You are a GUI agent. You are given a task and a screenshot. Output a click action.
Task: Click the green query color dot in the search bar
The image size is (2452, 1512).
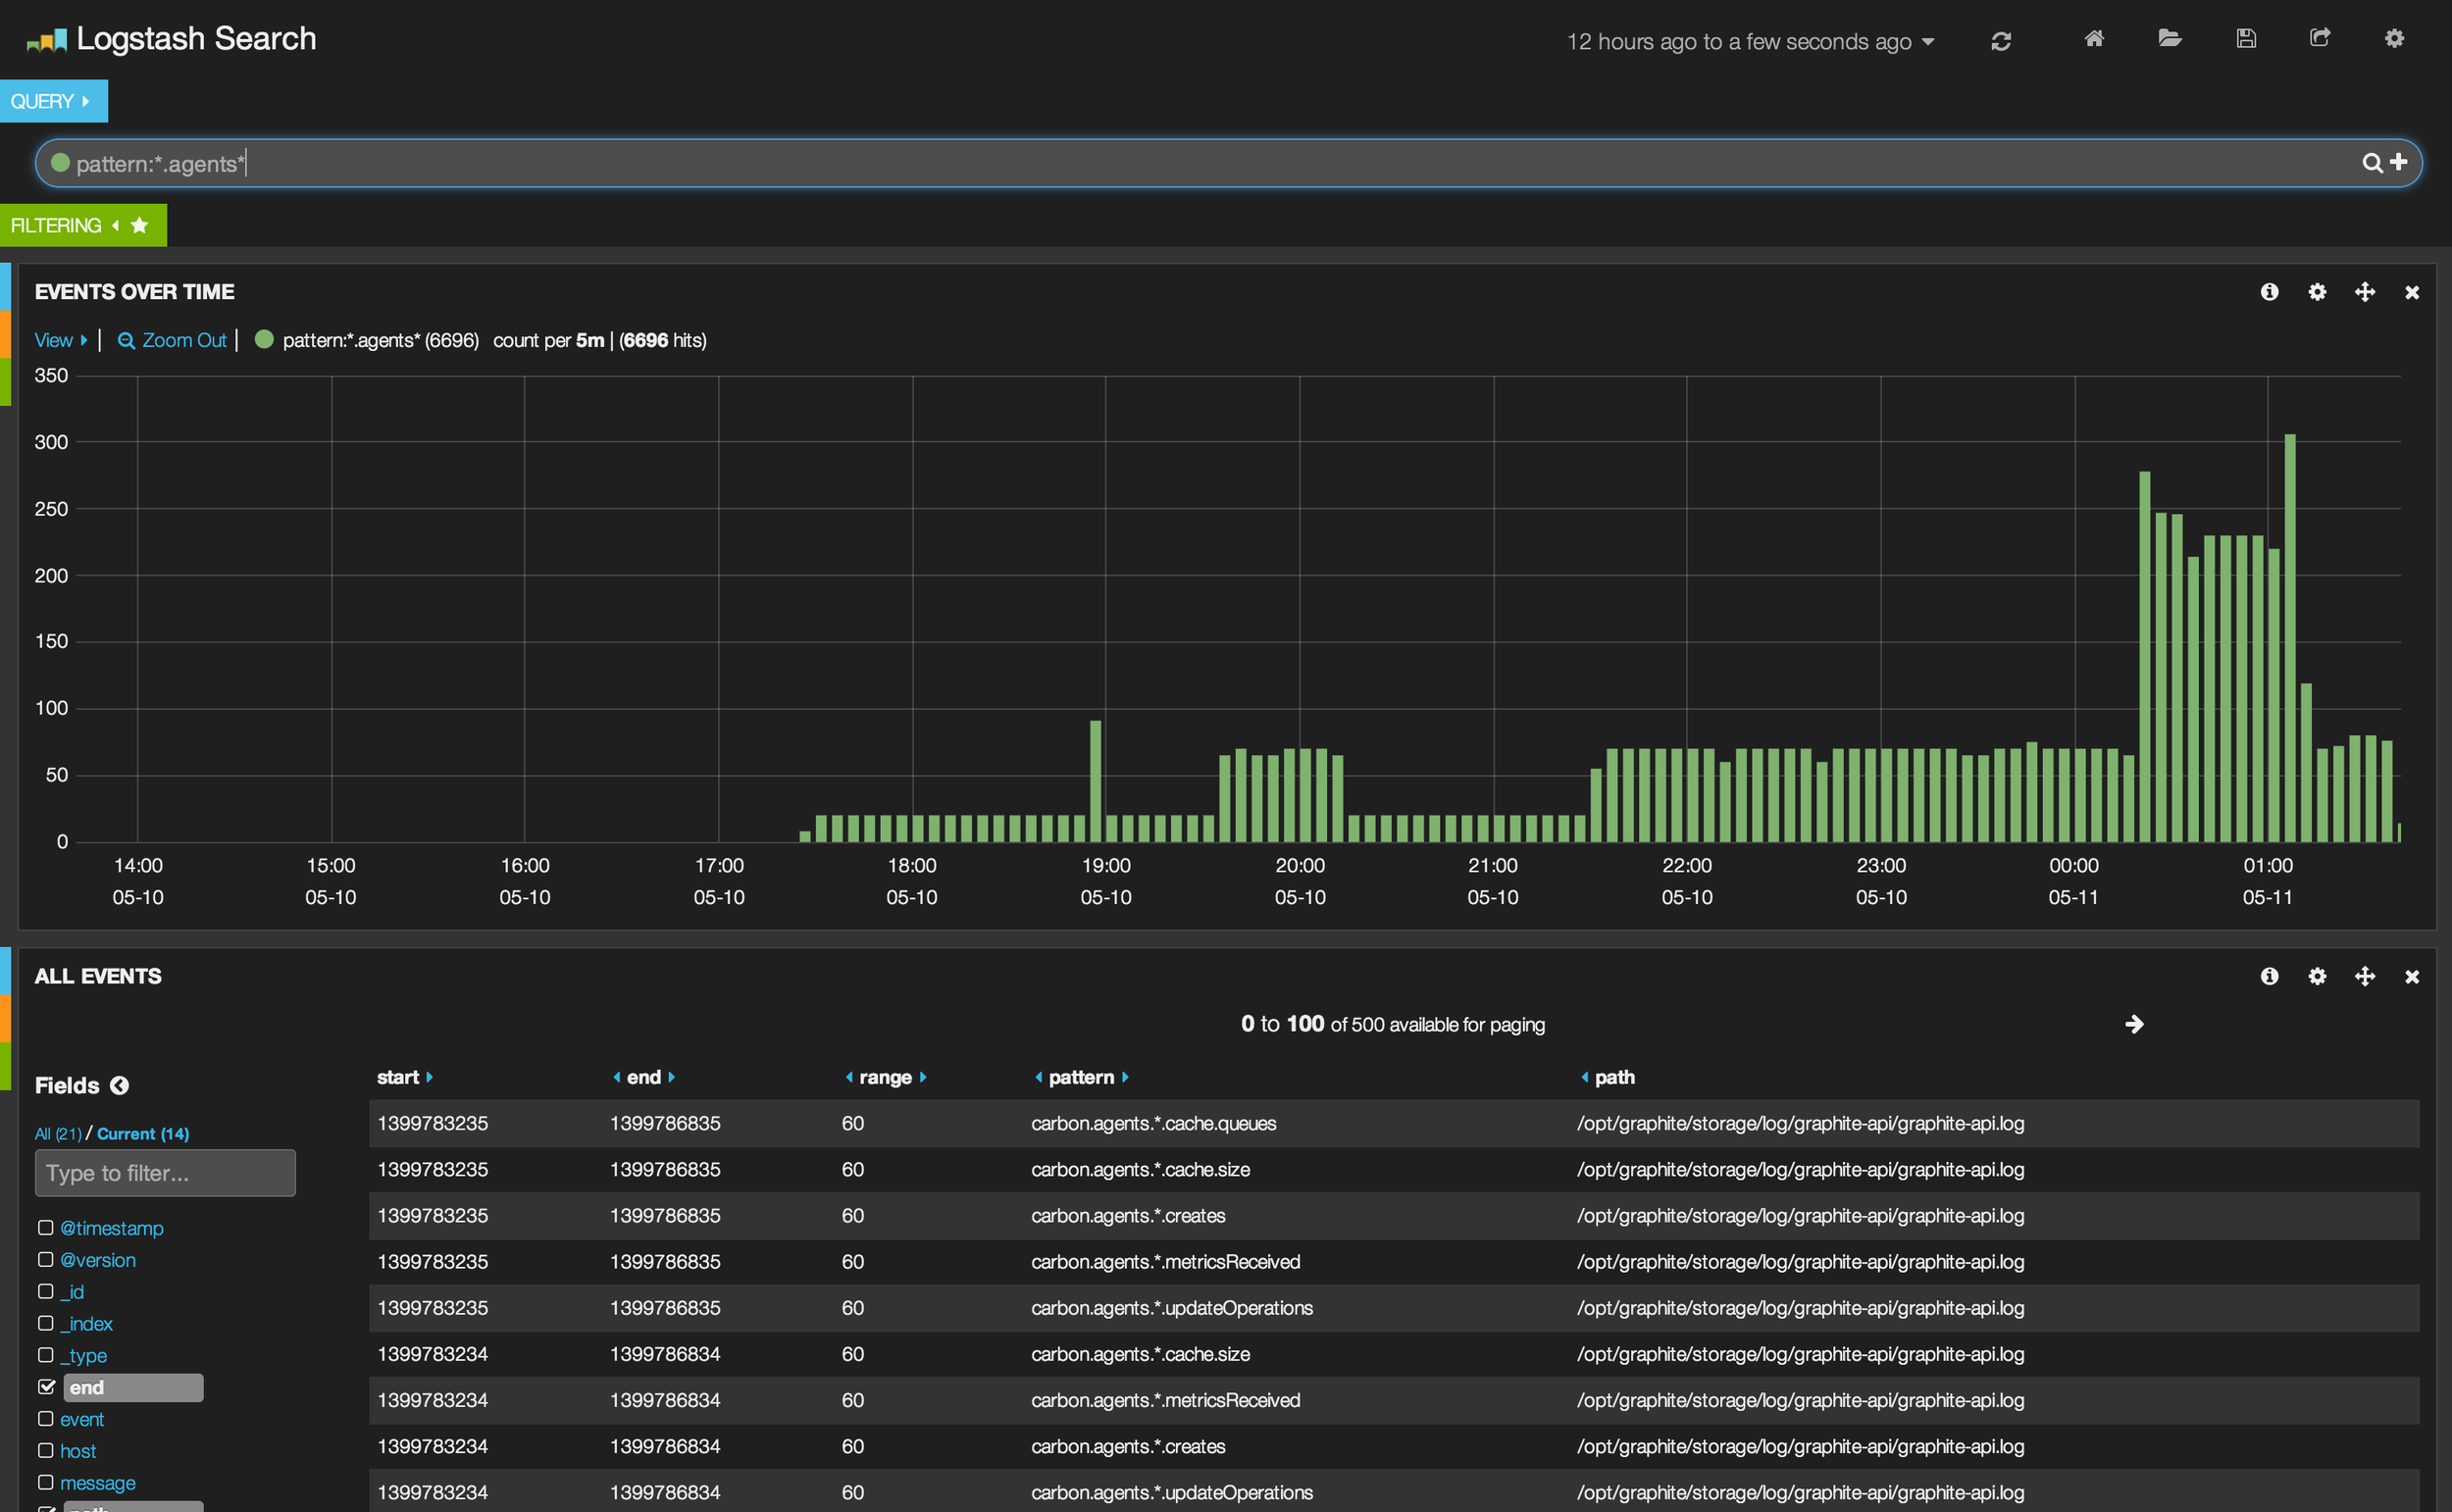60,163
